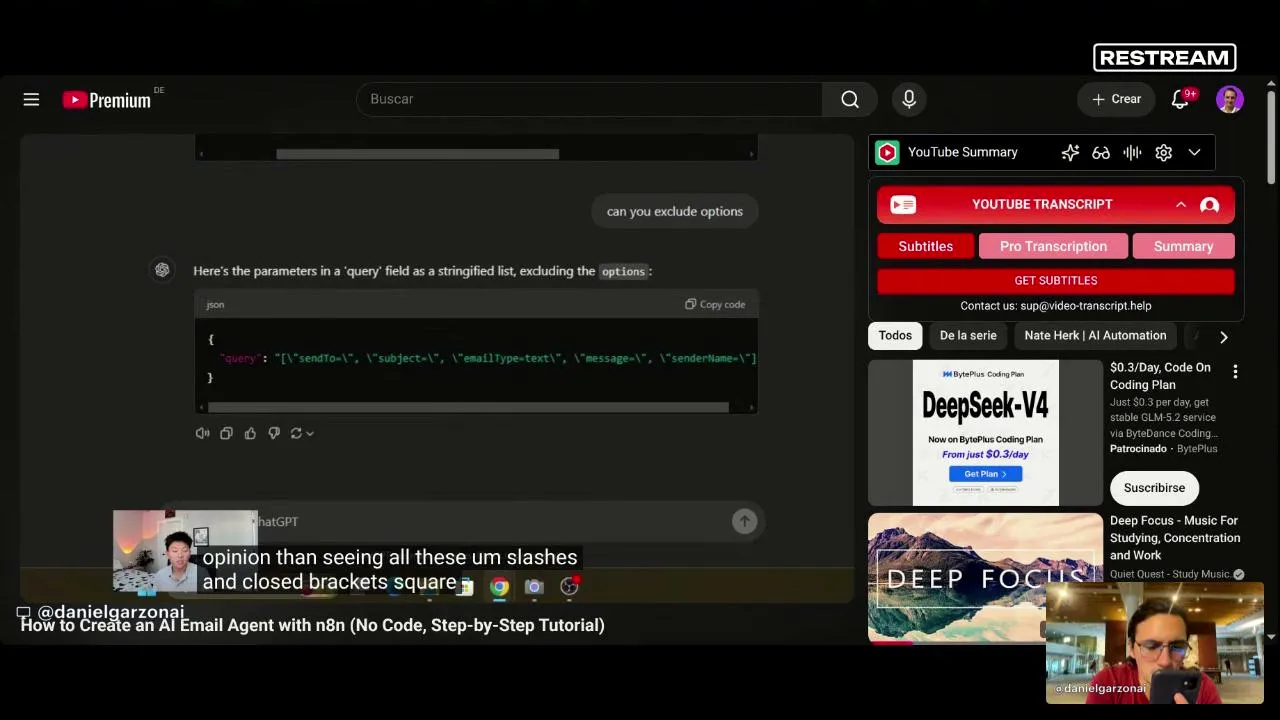Click the sparkle AI icon in YouTube Summary
This screenshot has width=1280, height=720.
point(1070,152)
